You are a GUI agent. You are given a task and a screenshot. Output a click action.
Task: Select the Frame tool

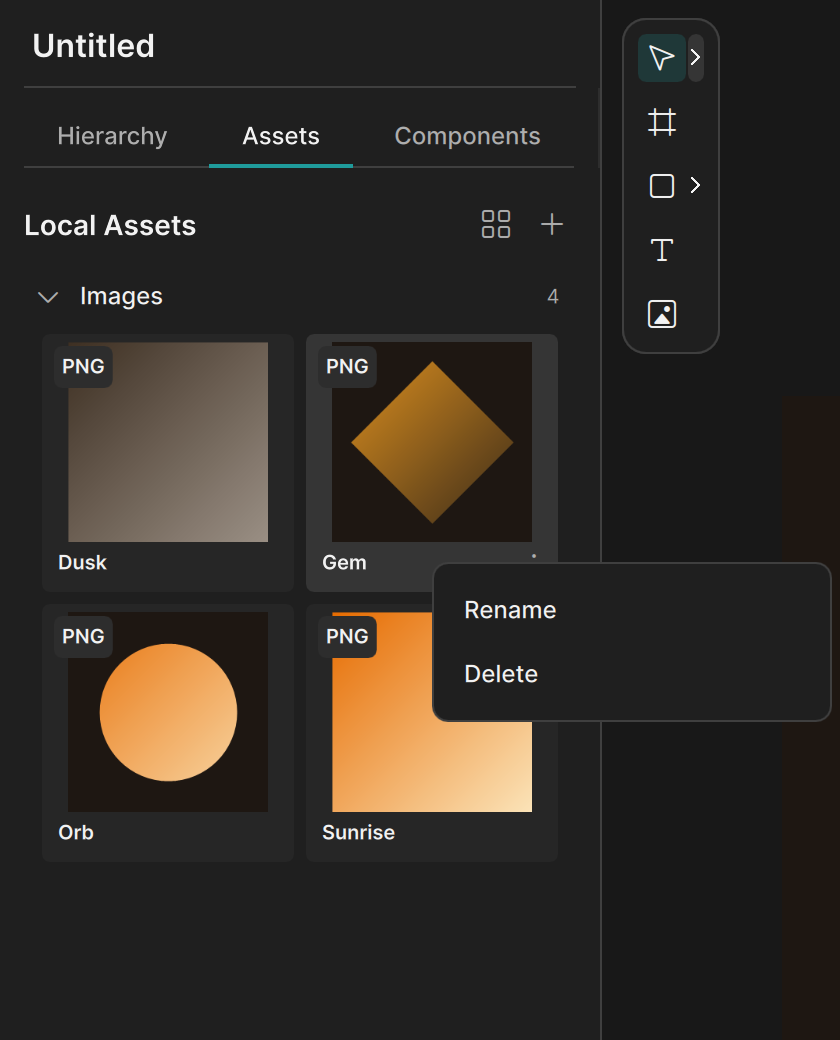(662, 122)
